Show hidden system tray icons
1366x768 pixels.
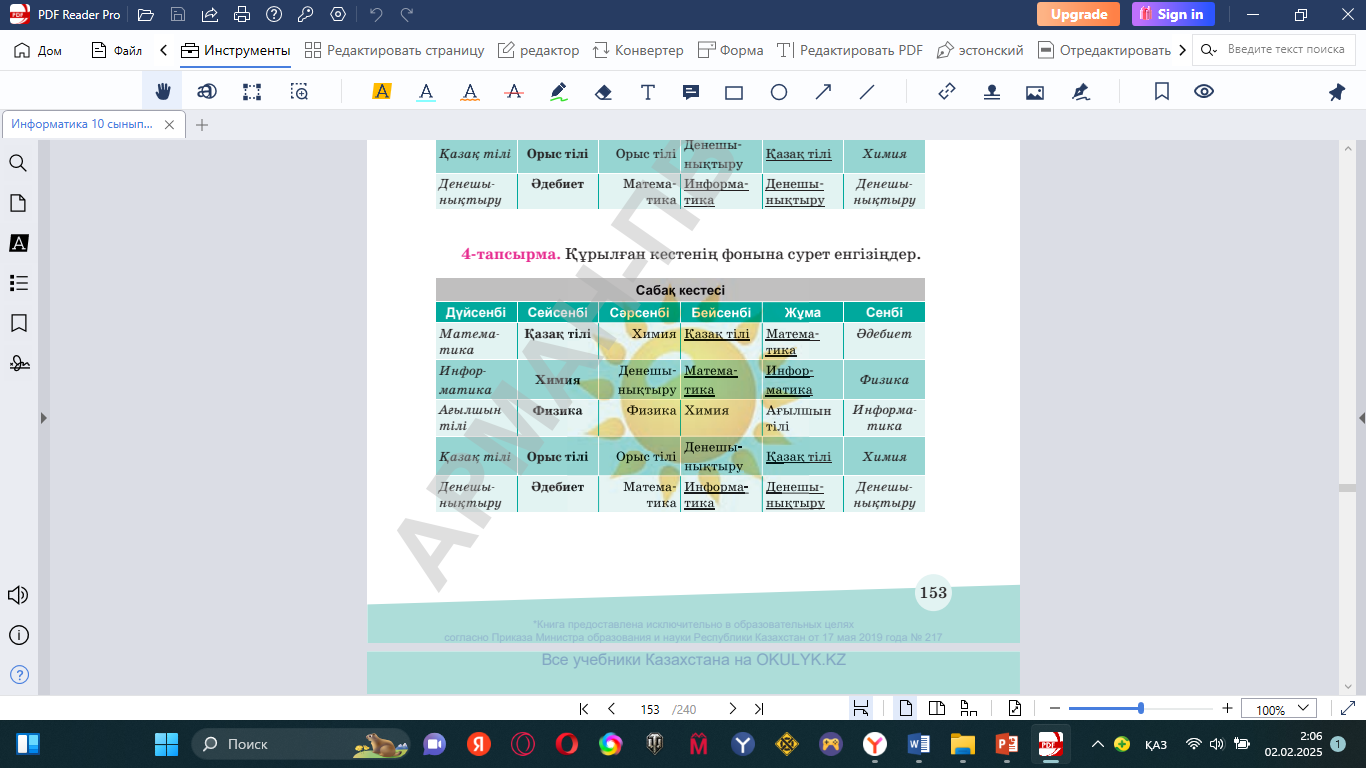point(1097,744)
